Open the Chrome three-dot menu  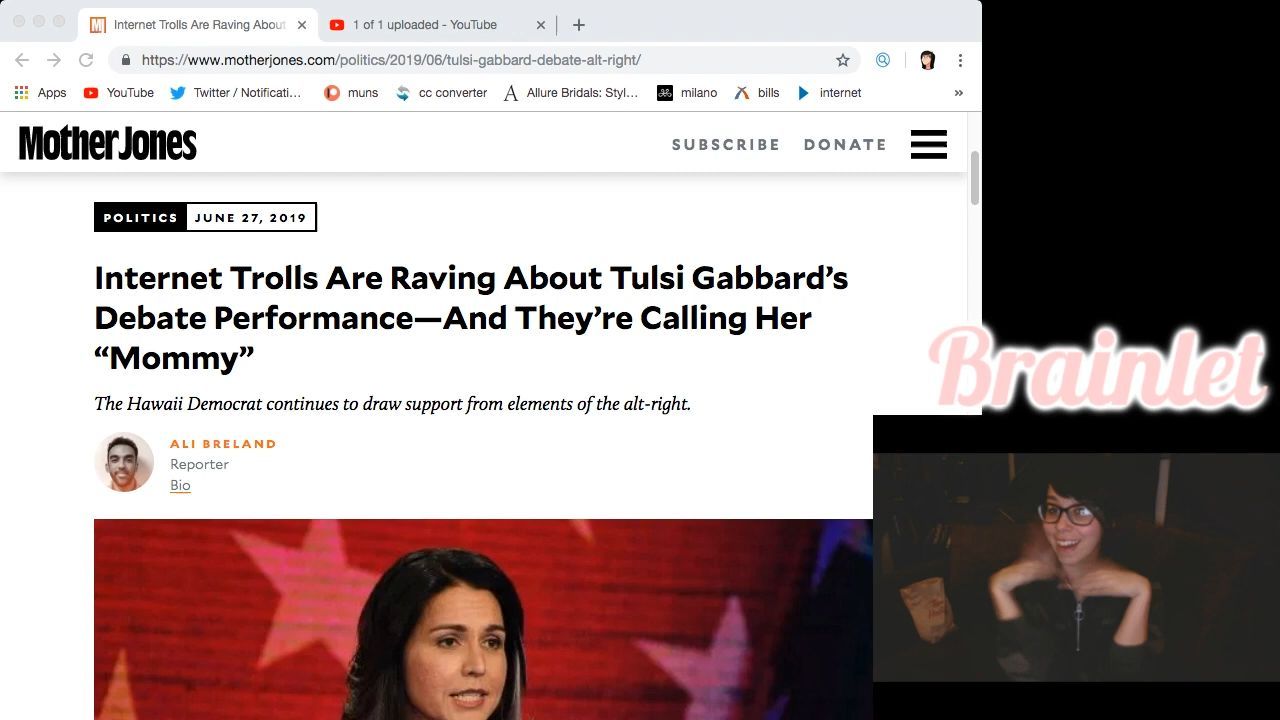pos(960,60)
